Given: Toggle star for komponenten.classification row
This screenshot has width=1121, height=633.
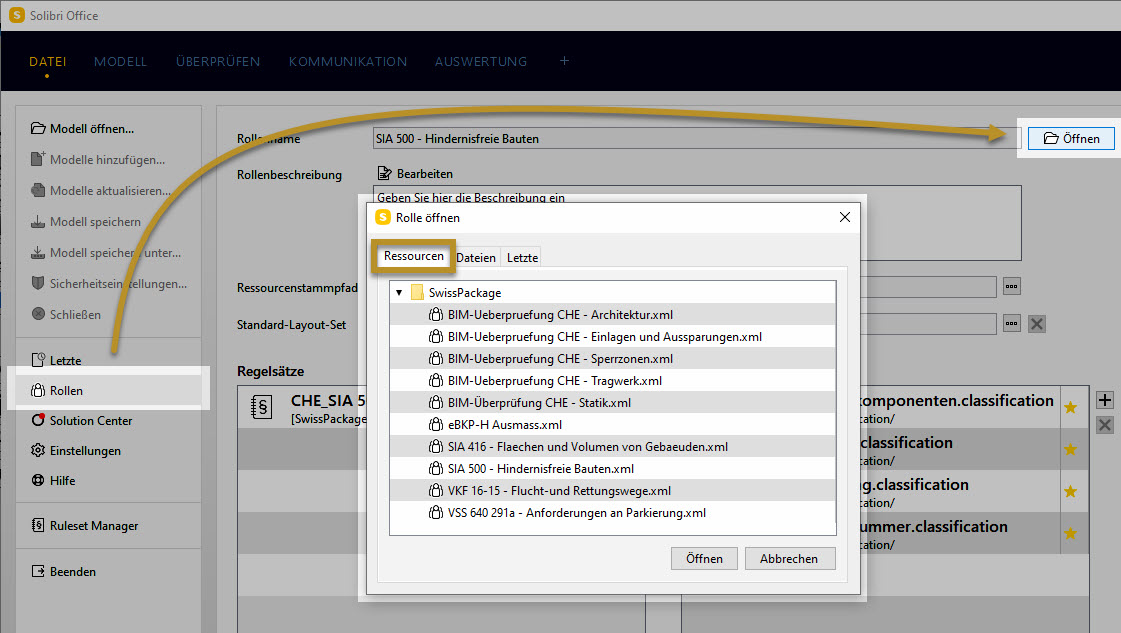Looking at the screenshot, I should [x=1070, y=407].
